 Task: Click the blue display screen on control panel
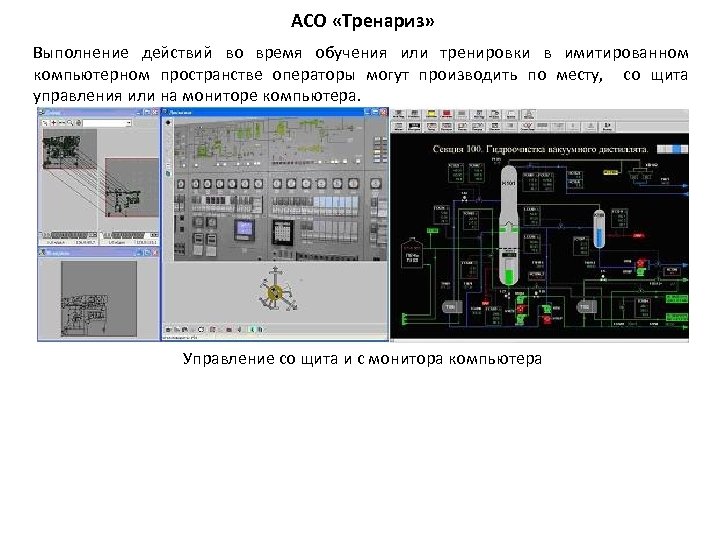coord(244,229)
